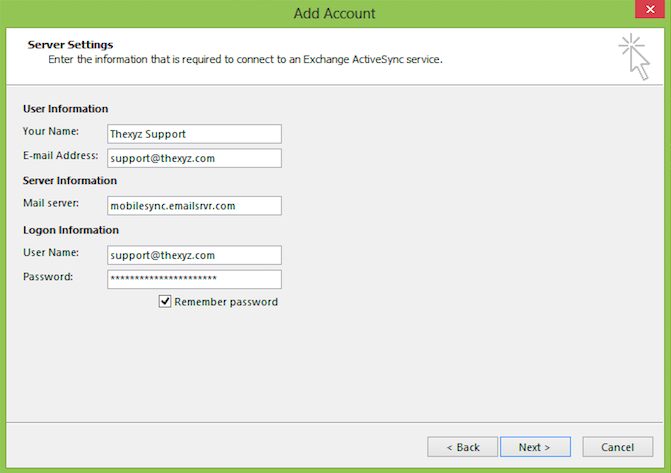
Task: Click into the E-mail Address input field
Action: [194, 158]
